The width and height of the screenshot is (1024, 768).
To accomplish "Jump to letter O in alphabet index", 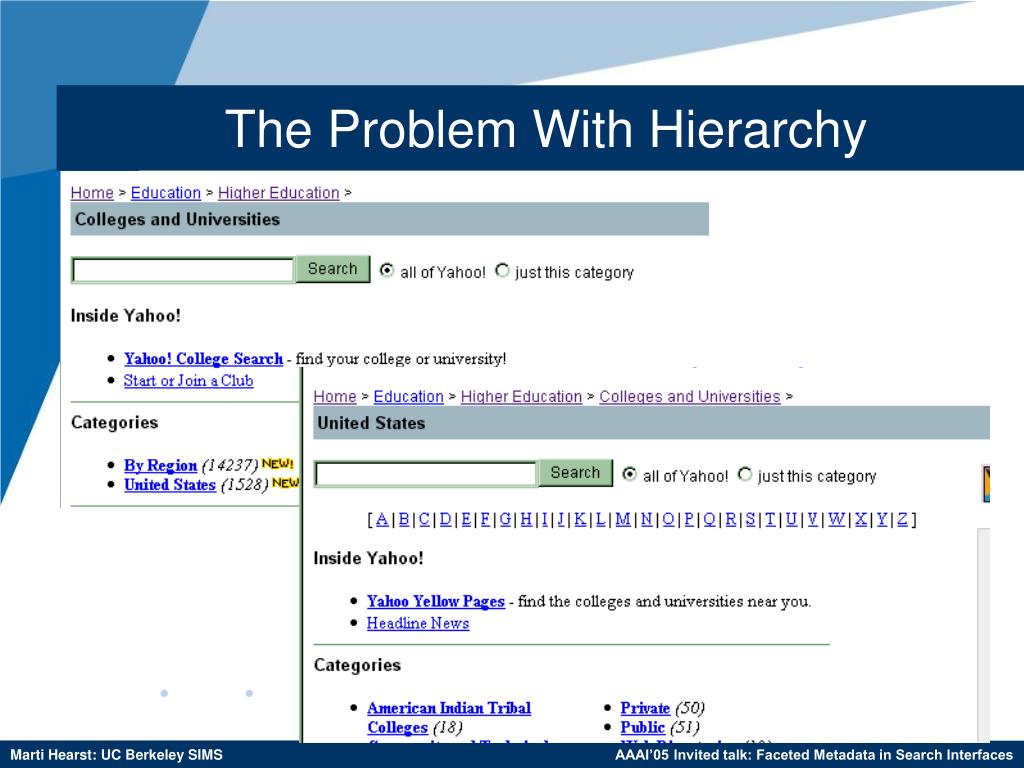I will (668, 520).
